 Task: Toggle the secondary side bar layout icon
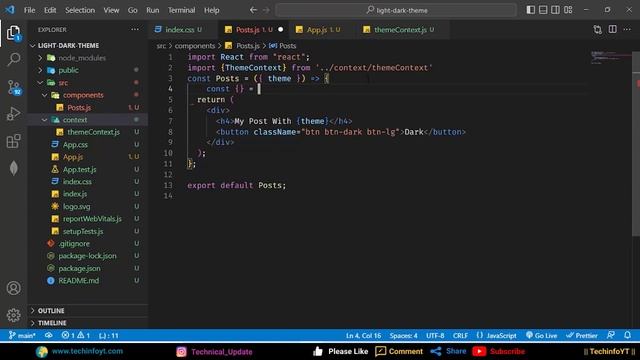tap(555, 10)
